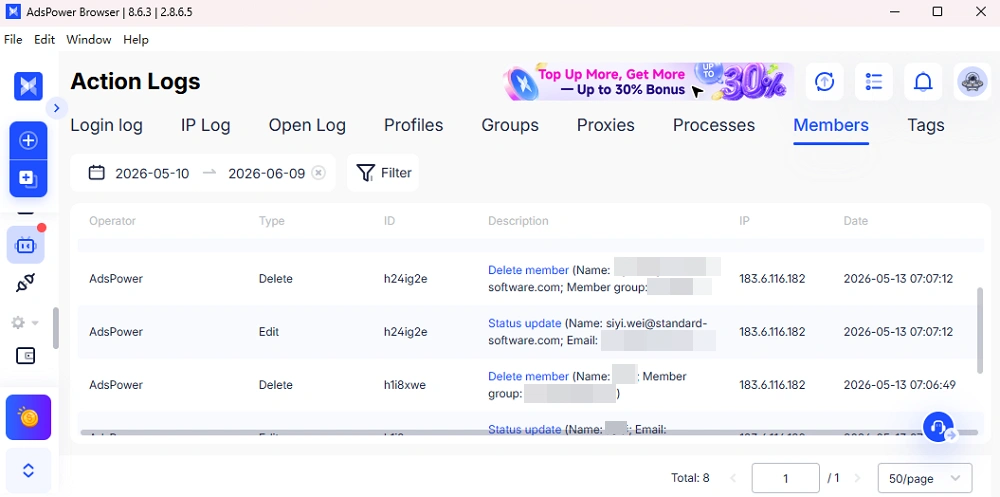Screen dimensions: 1000x497
Task: Create new profile with plus icon
Action: point(28,140)
